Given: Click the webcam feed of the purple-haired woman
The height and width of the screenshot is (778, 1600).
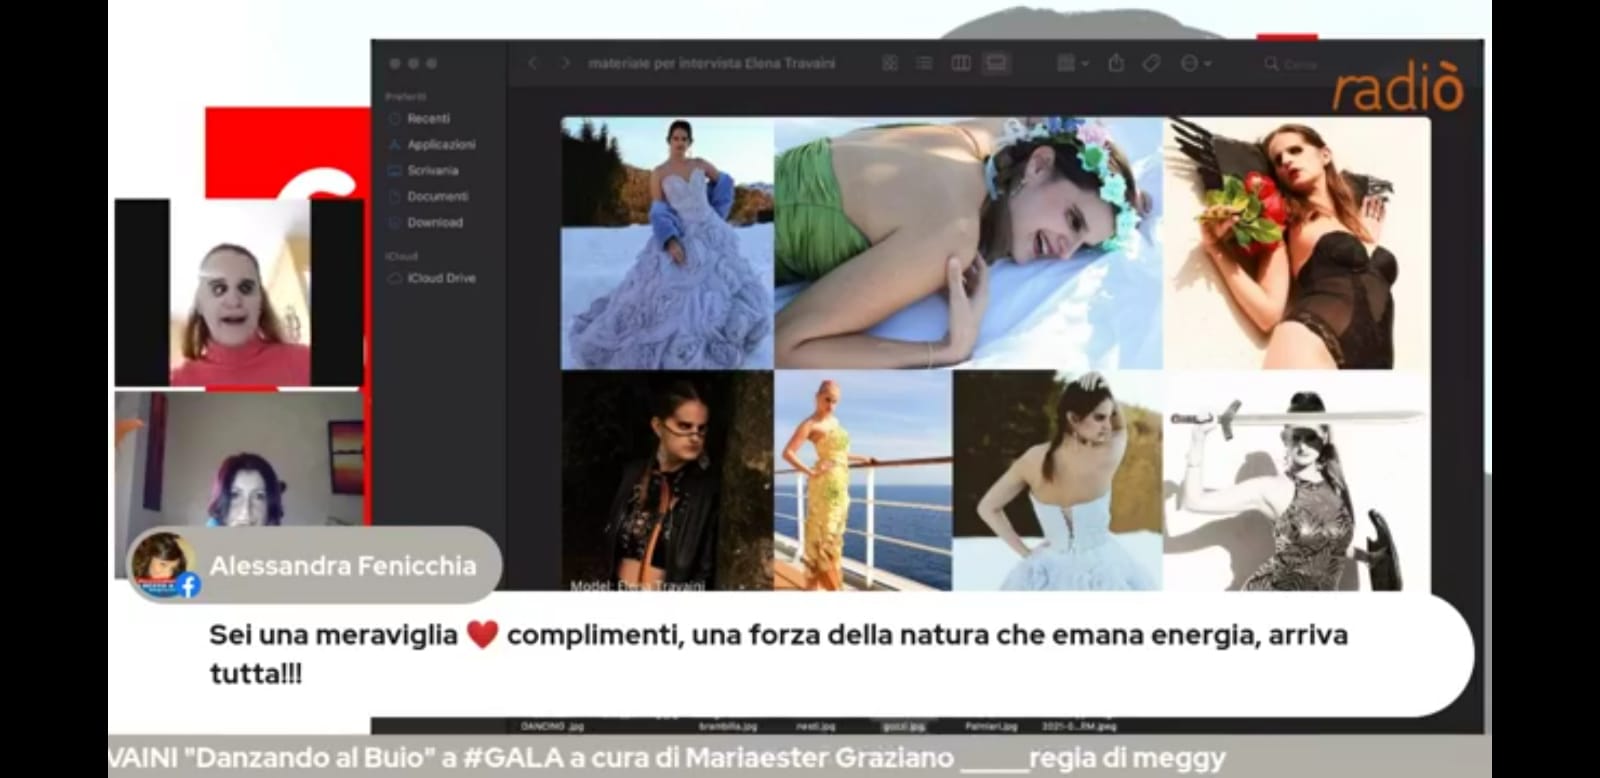Looking at the screenshot, I should (x=239, y=460).
